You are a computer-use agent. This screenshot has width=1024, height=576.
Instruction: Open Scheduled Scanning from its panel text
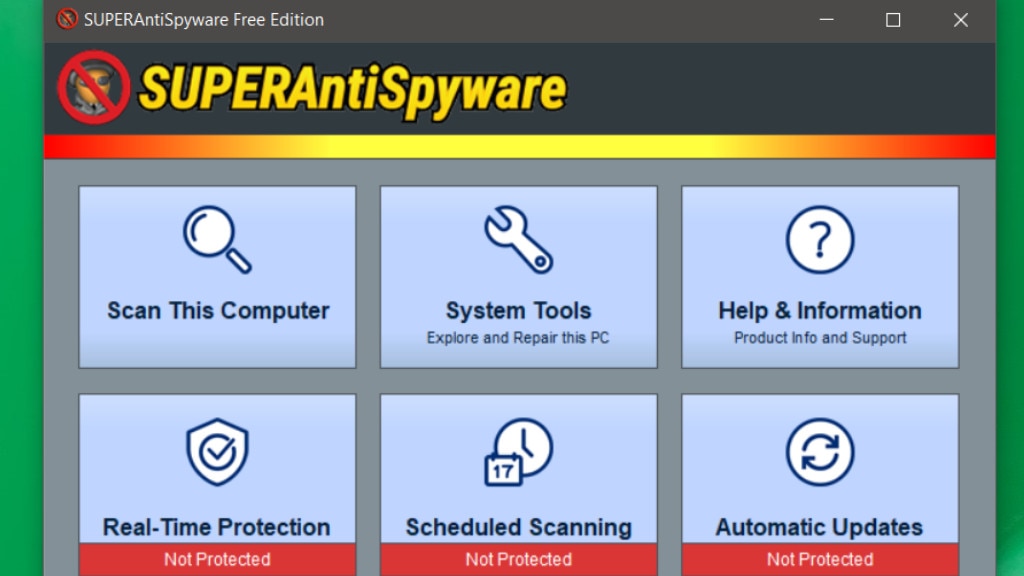click(517, 527)
